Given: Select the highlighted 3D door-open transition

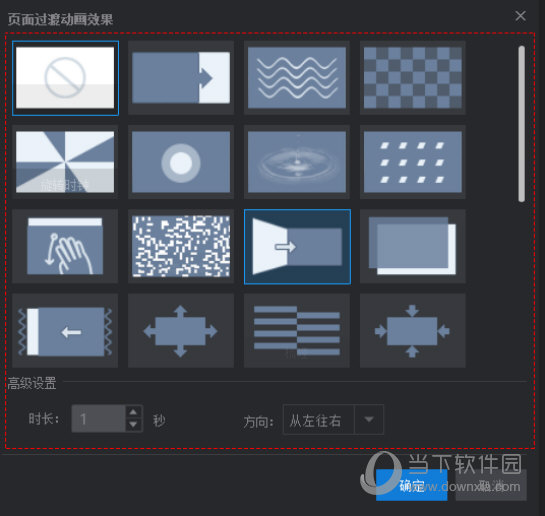Looking at the screenshot, I should (x=297, y=247).
